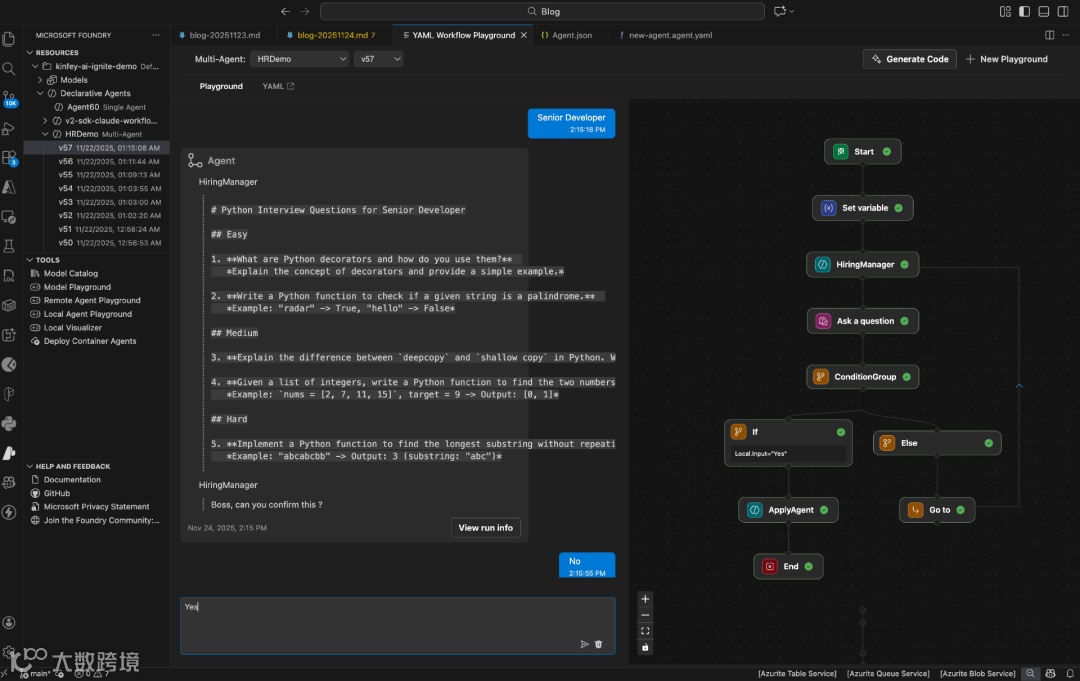Open the Remote Explorer activity icon
The height and width of the screenshot is (681, 1080).
click(x=9, y=217)
